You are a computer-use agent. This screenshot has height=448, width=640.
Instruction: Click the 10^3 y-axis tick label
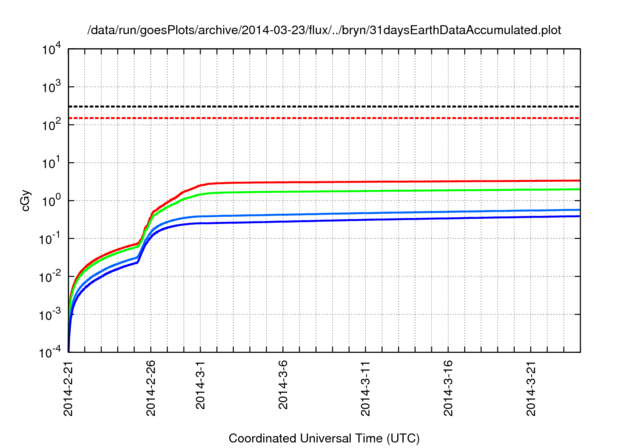51,87
